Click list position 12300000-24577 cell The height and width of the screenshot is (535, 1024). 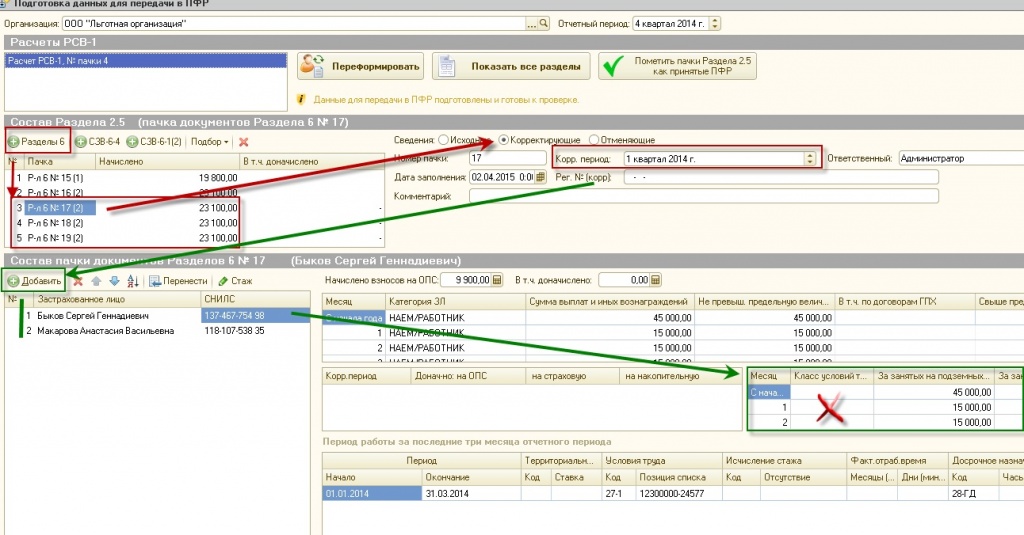678,493
